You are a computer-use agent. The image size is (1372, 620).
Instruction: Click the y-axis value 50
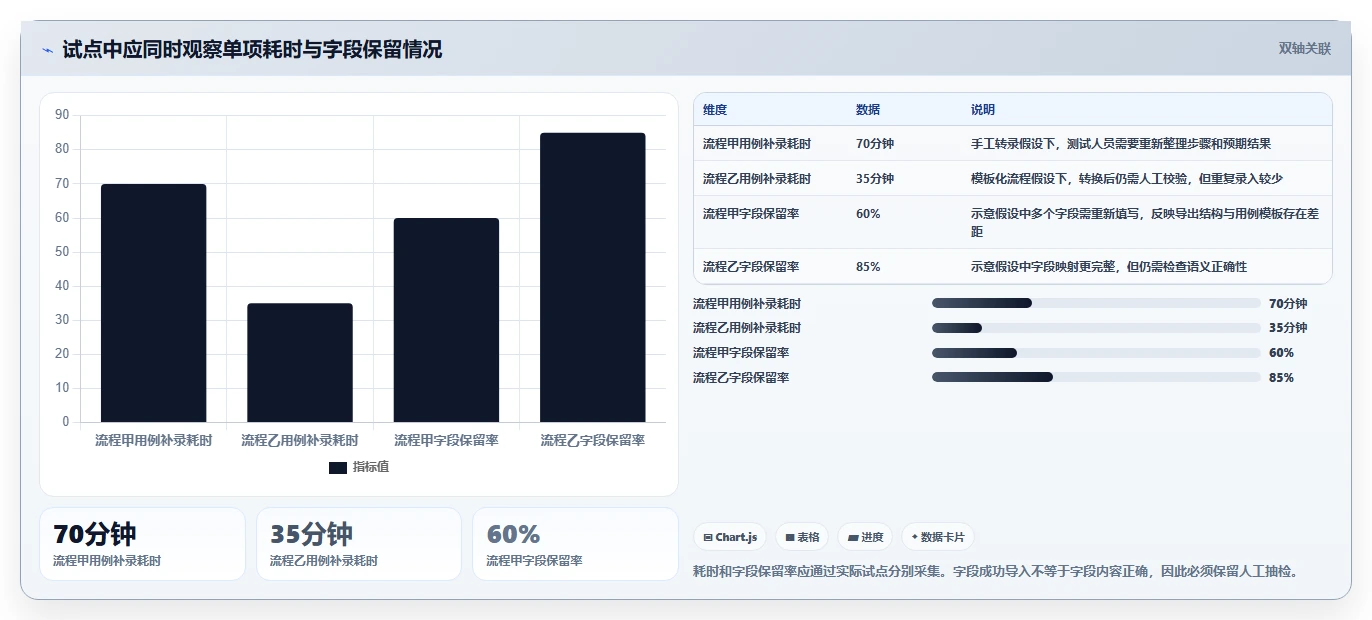(62, 251)
